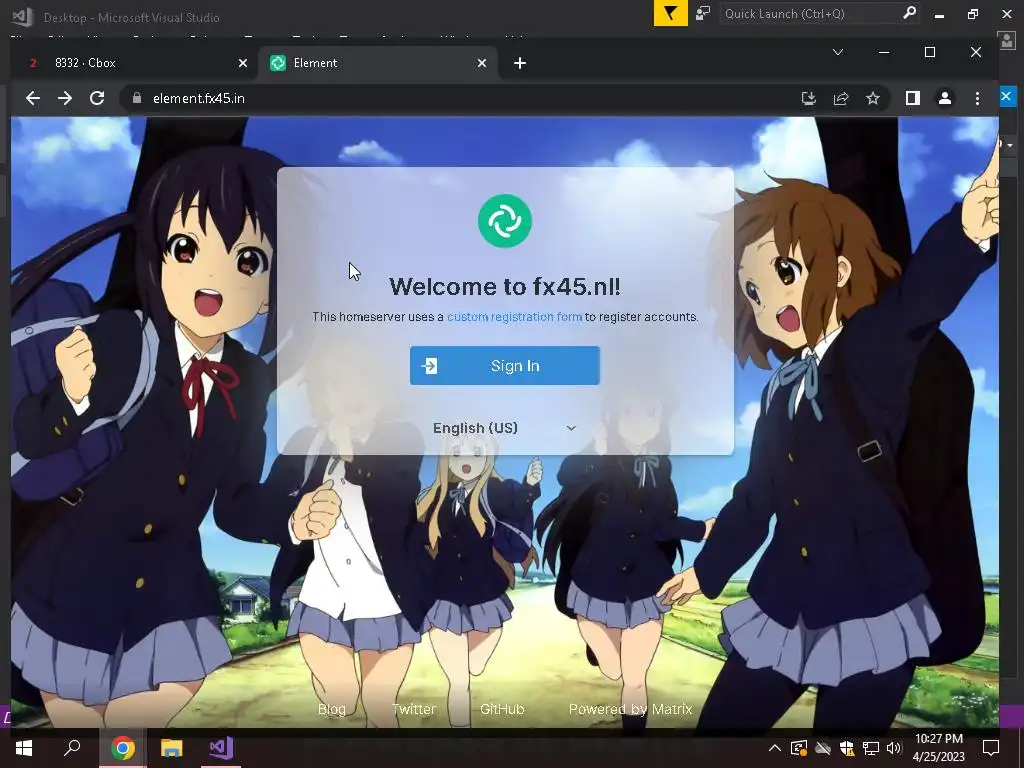This screenshot has height=768, width=1024.
Task: Open Chrome's three-dot menu
Action: point(977,99)
